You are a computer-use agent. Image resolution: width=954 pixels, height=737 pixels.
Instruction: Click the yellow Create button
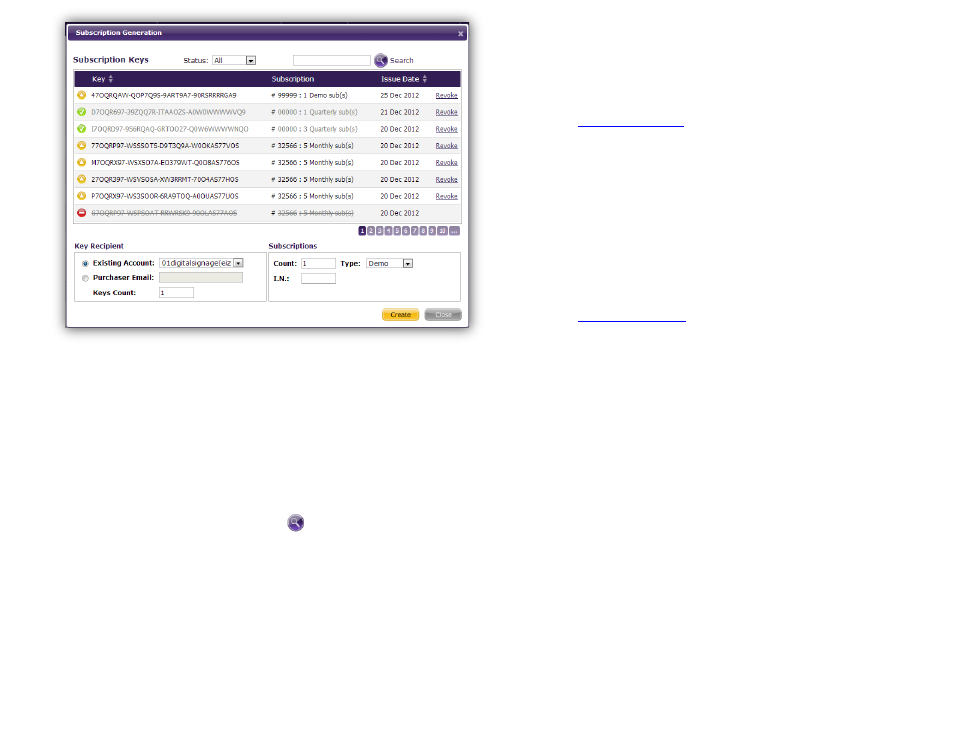pos(400,315)
